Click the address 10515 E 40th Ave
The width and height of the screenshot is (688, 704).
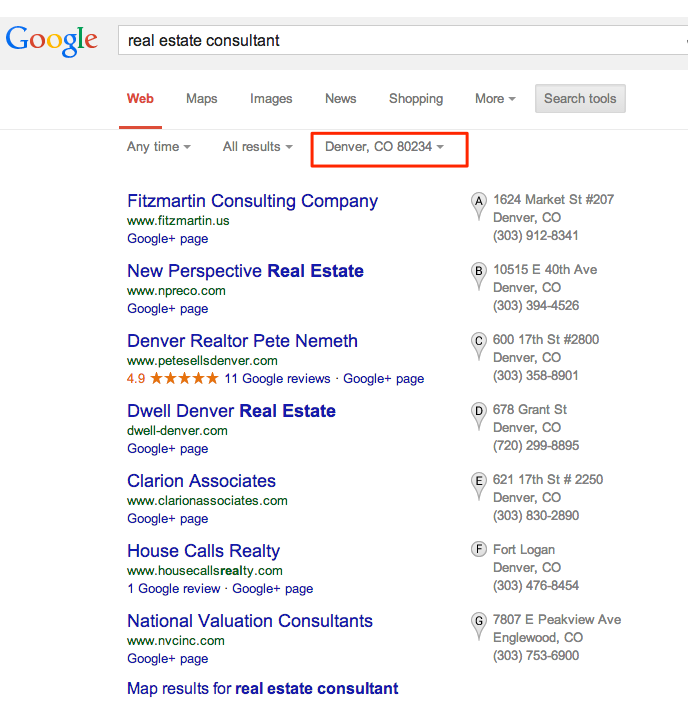pos(545,269)
